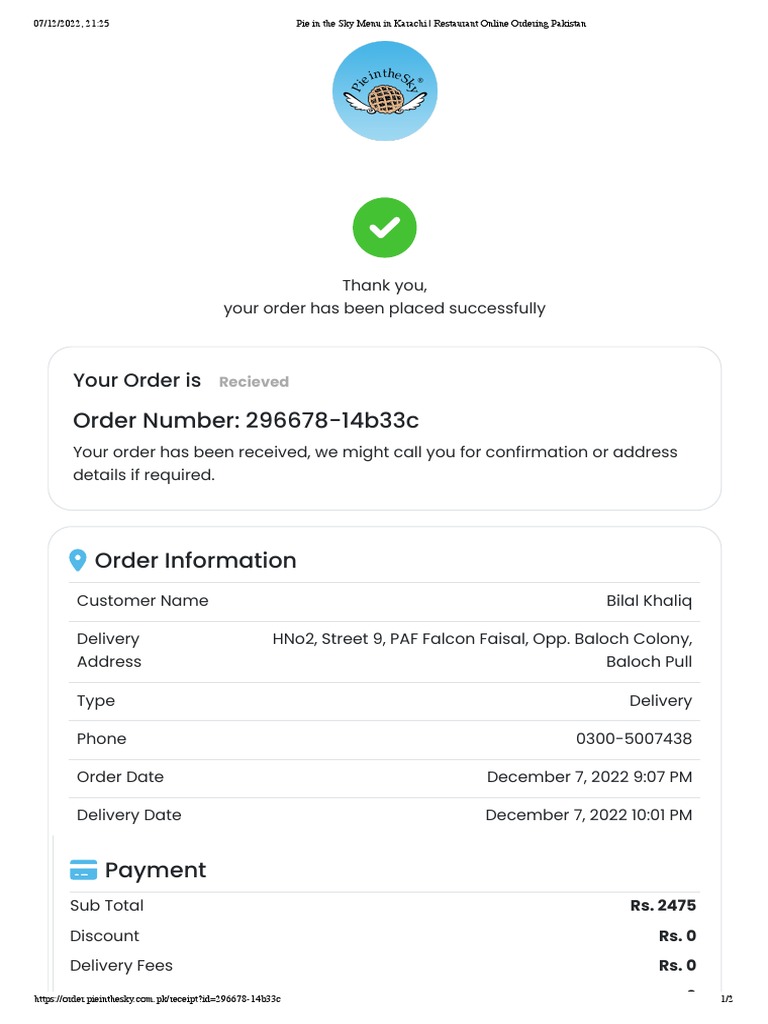Click the Delivery type value

pos(660,701)
